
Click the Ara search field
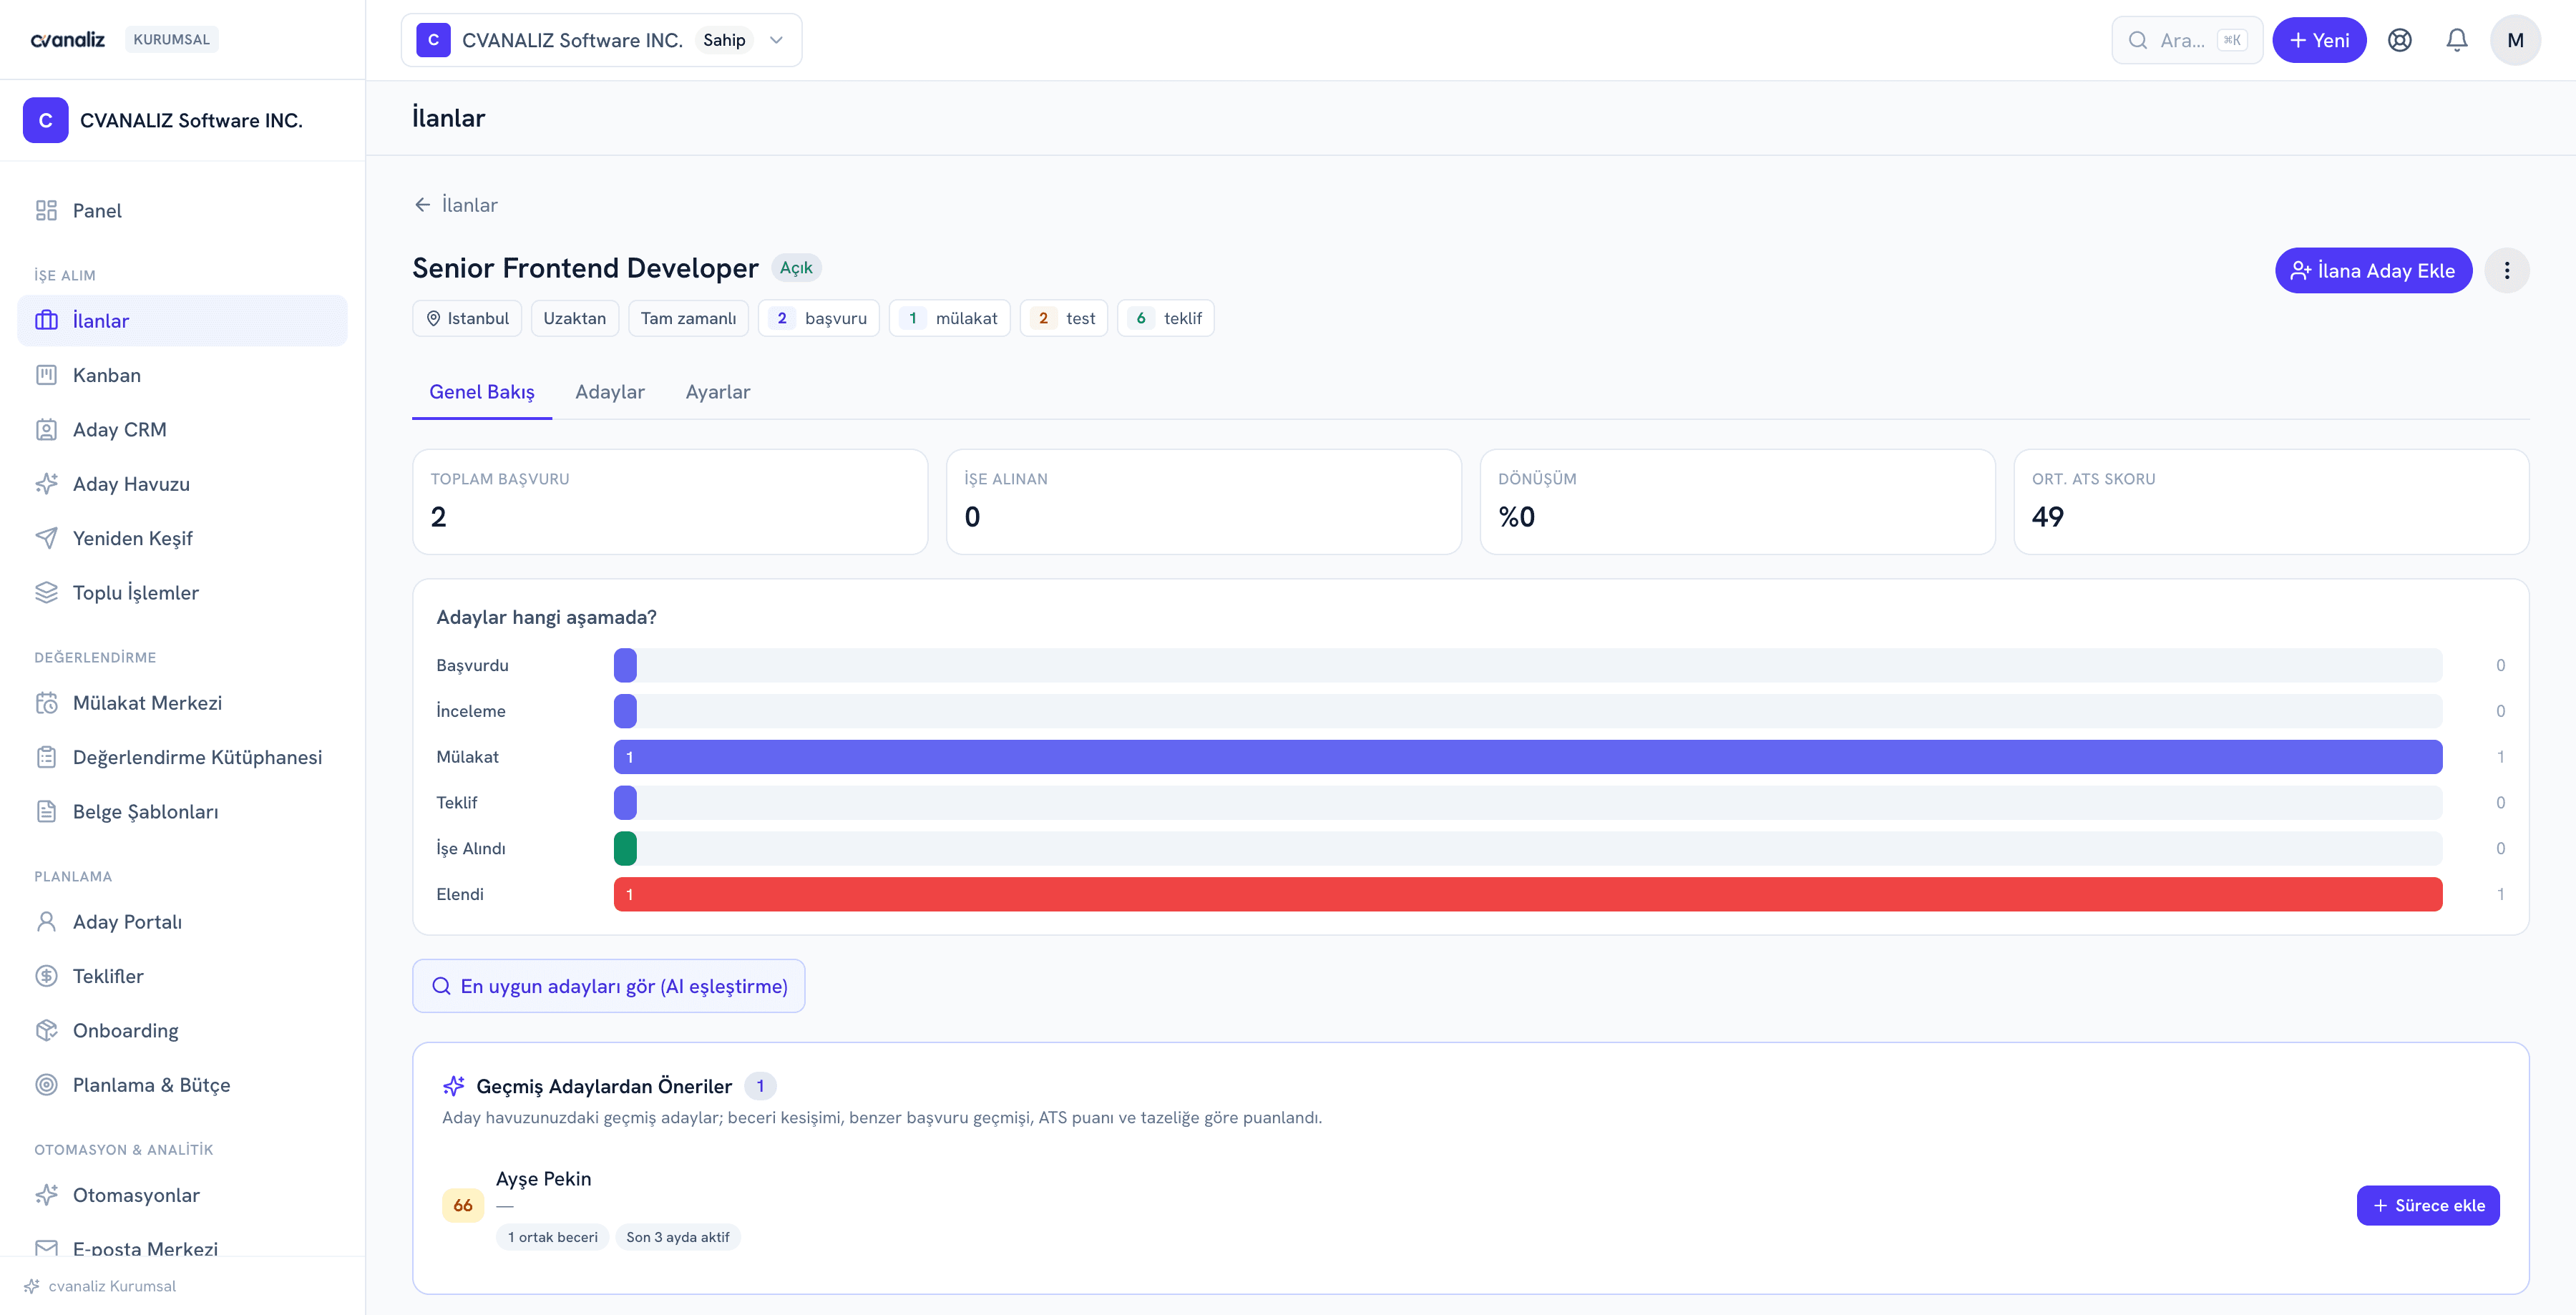click(2187, 40)
